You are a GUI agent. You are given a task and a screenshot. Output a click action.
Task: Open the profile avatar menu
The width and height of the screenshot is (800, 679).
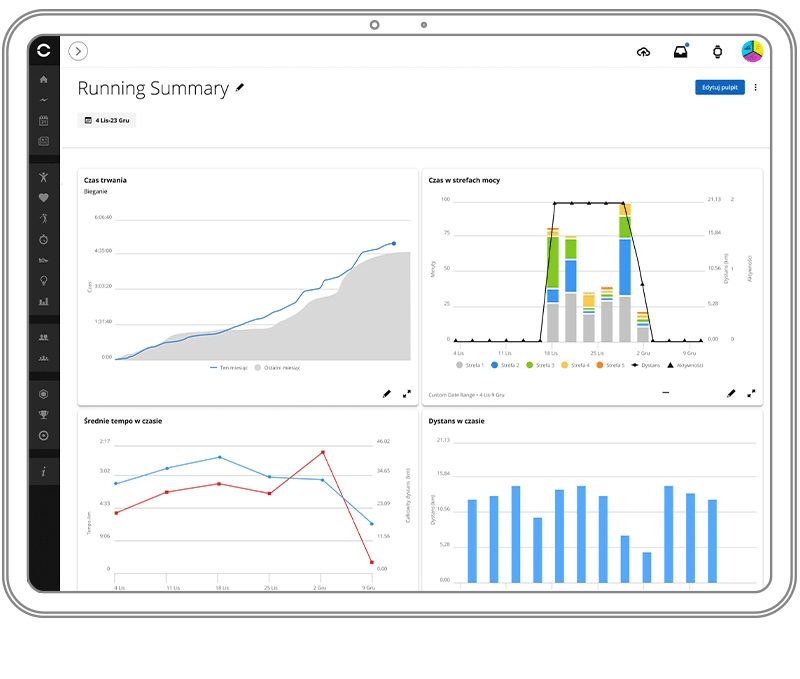tap(752, 52)
